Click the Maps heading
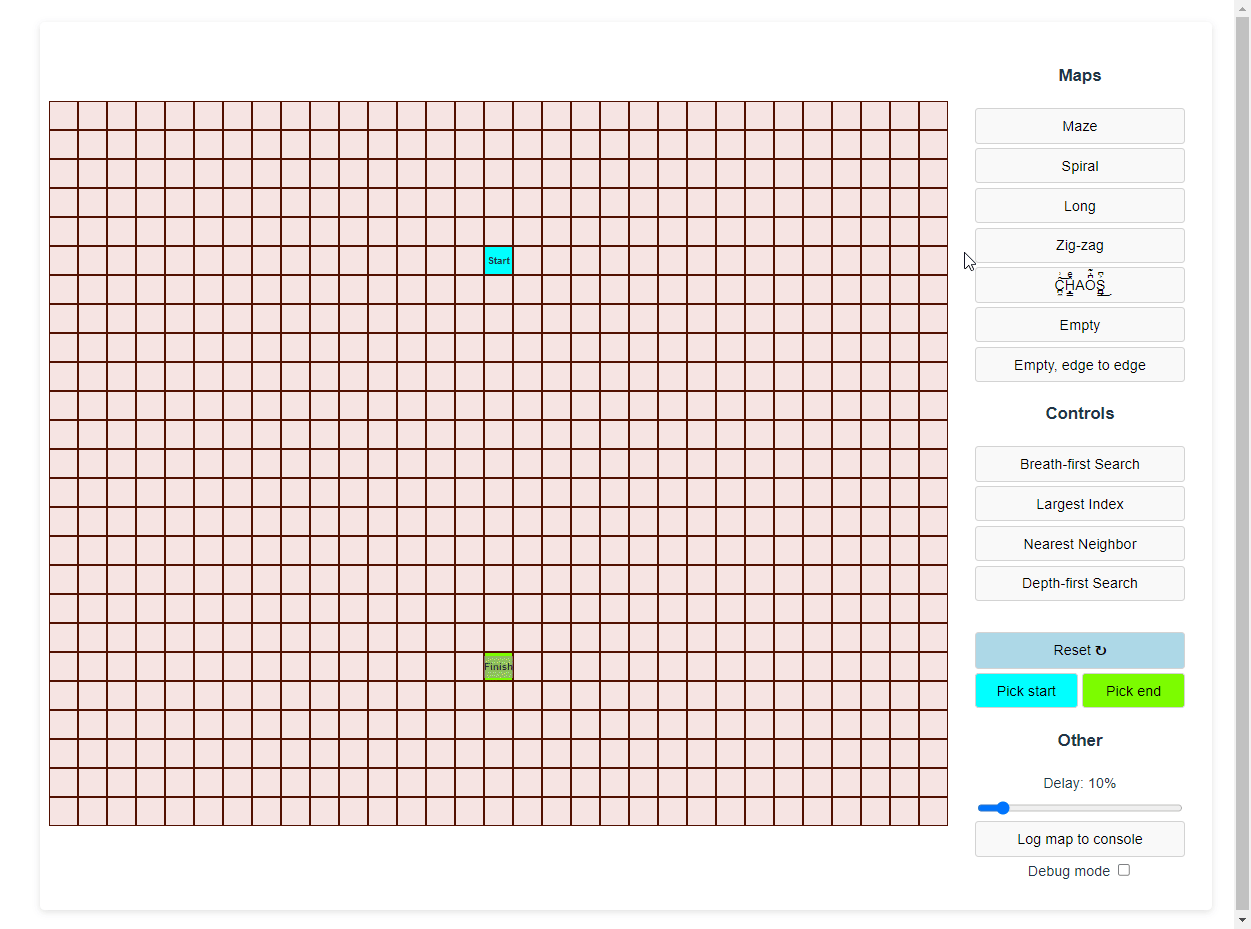Viewport: 1251px width, 929px height. (x=1079, y=75)
